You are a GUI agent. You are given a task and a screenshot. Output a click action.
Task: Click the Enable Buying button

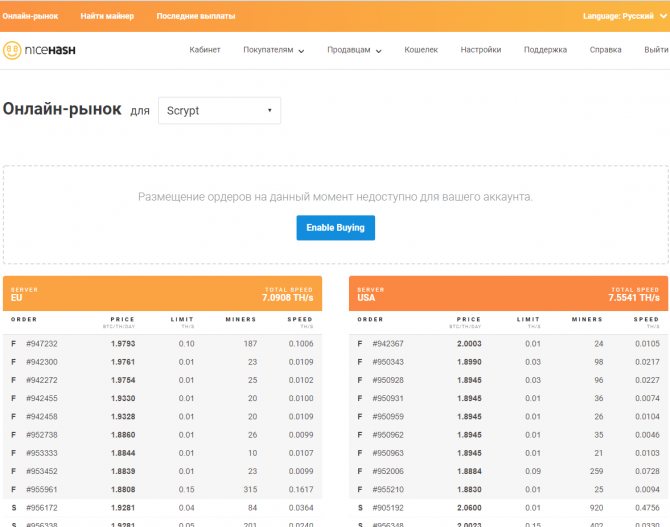pyautogui.click(x=335, y=228)
